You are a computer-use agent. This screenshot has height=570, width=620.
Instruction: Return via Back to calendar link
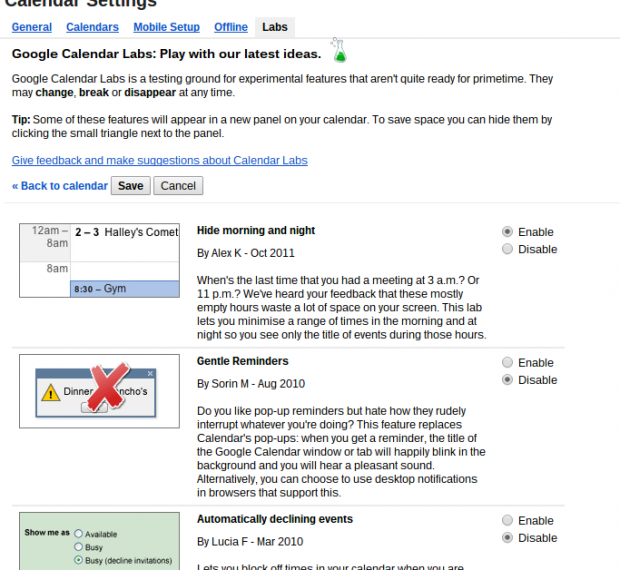(60, 186)
